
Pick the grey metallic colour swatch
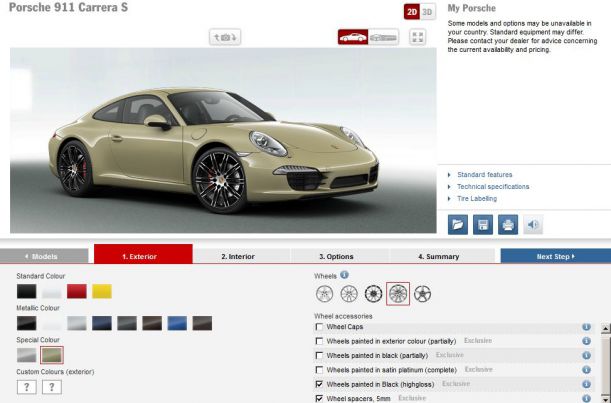[x=127, y=323]
